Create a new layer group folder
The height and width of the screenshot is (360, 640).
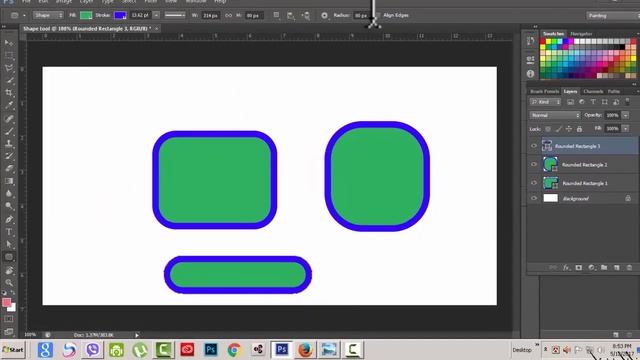pyautogui.click(x=604, y=267)
